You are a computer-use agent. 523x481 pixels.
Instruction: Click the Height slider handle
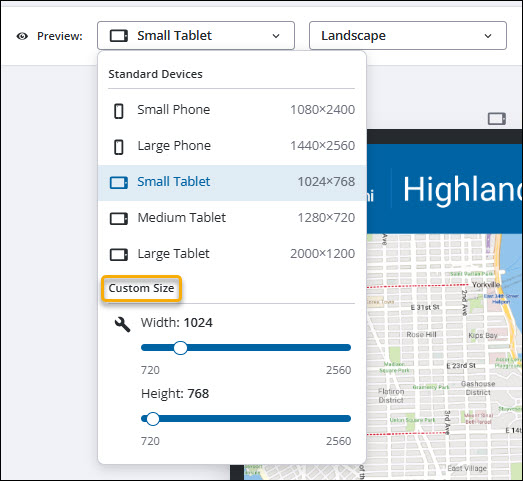(x=153, y=419)
